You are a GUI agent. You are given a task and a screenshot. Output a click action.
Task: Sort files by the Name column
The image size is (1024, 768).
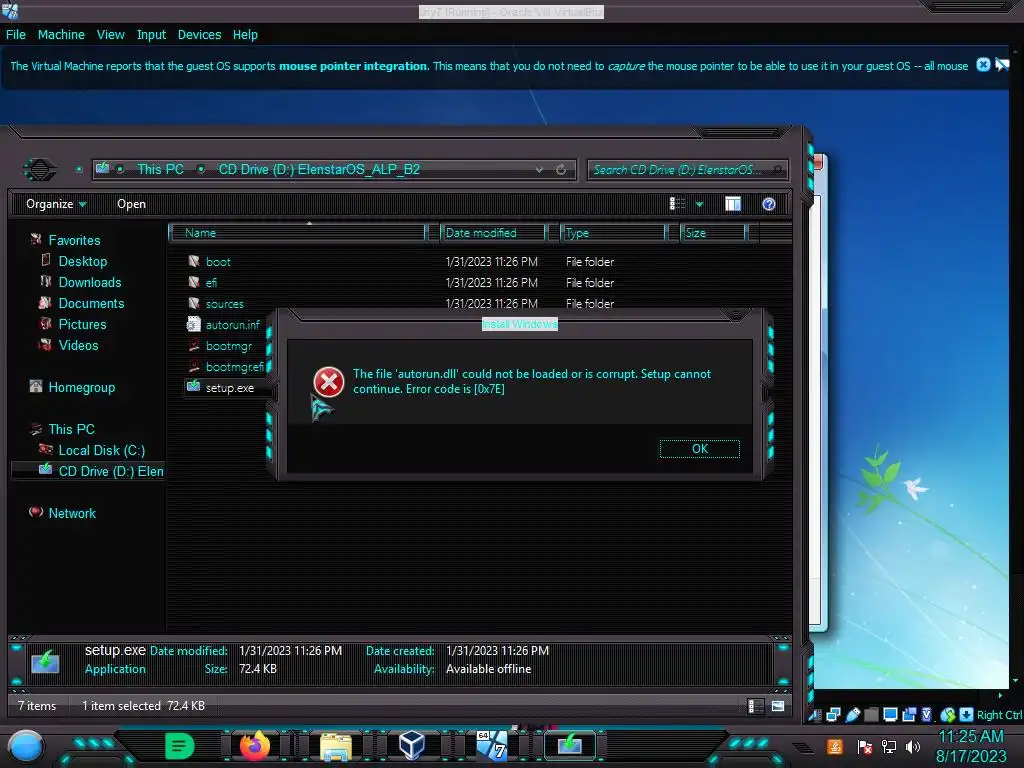click(297, 232)
